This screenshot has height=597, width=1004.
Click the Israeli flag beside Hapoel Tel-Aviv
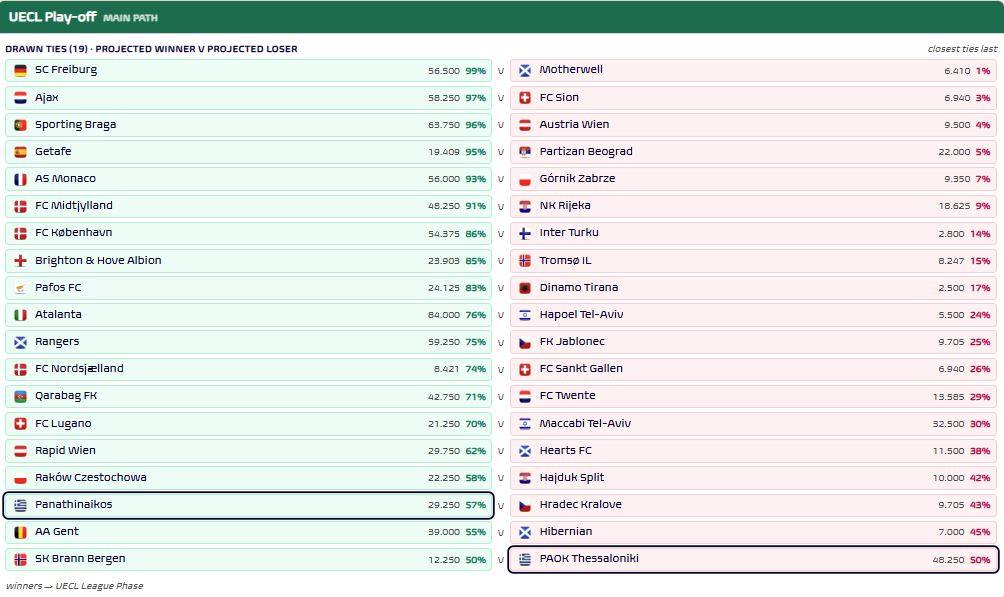point(525,315)
